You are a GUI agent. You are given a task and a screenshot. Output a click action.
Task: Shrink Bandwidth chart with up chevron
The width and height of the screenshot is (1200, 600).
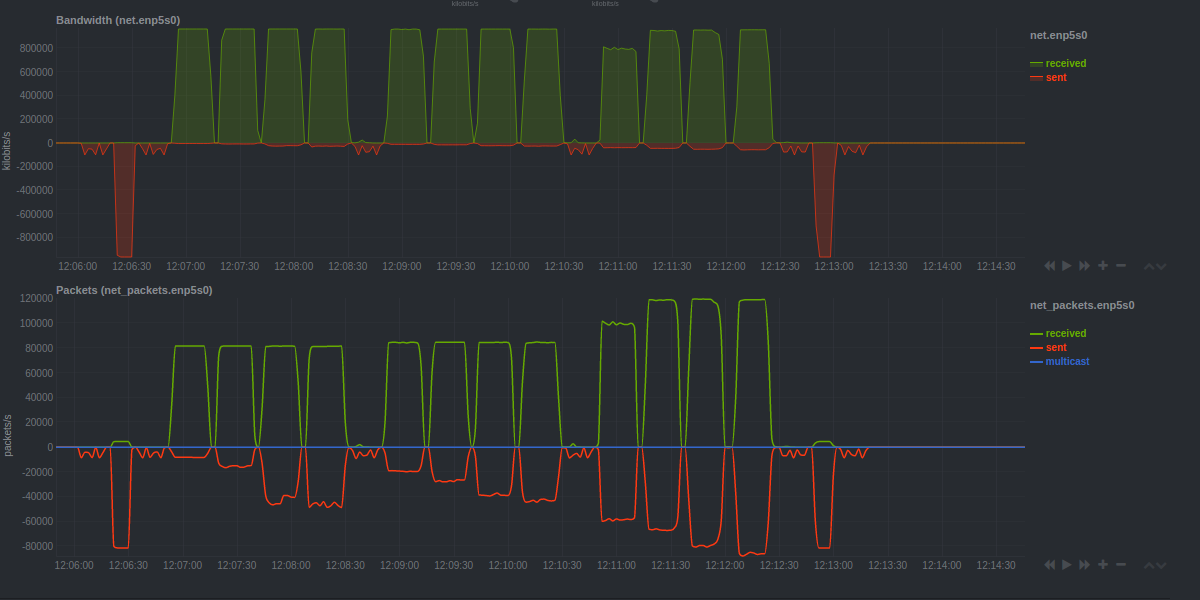[1149, 266]
